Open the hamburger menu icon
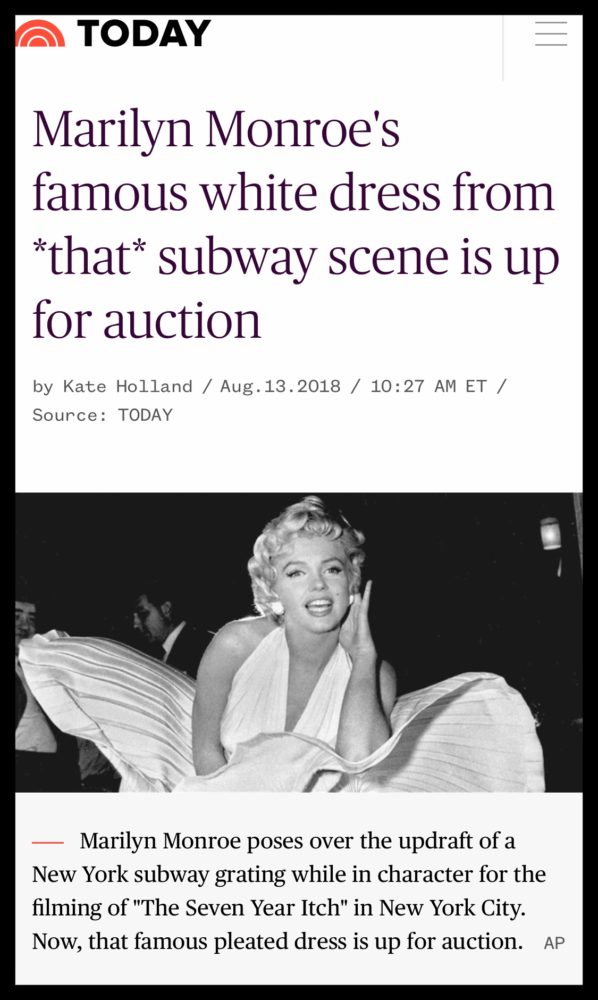The width and height of the screenshot is (598, 1000). 551,33
